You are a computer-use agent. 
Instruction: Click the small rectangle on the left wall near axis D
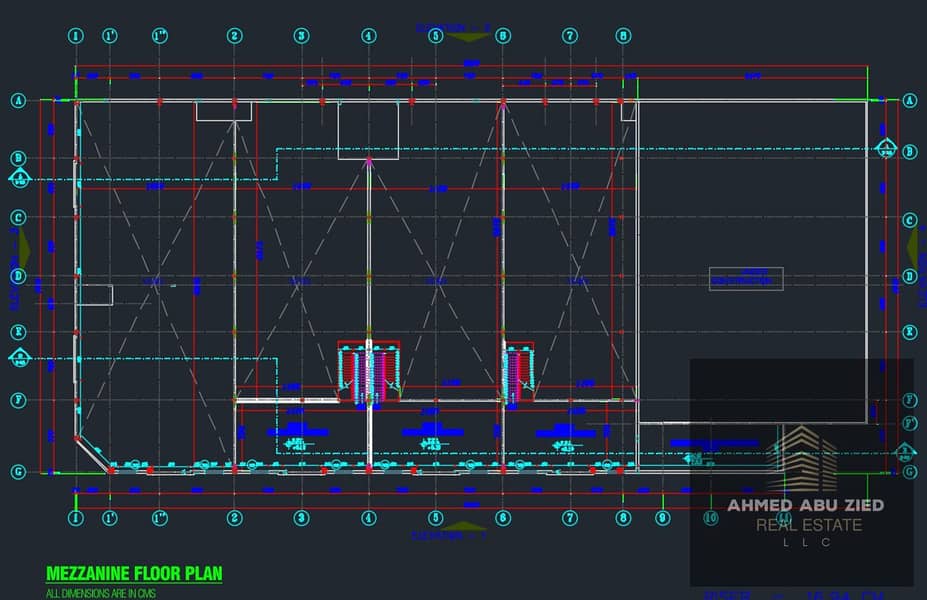[x=95, y=295]
